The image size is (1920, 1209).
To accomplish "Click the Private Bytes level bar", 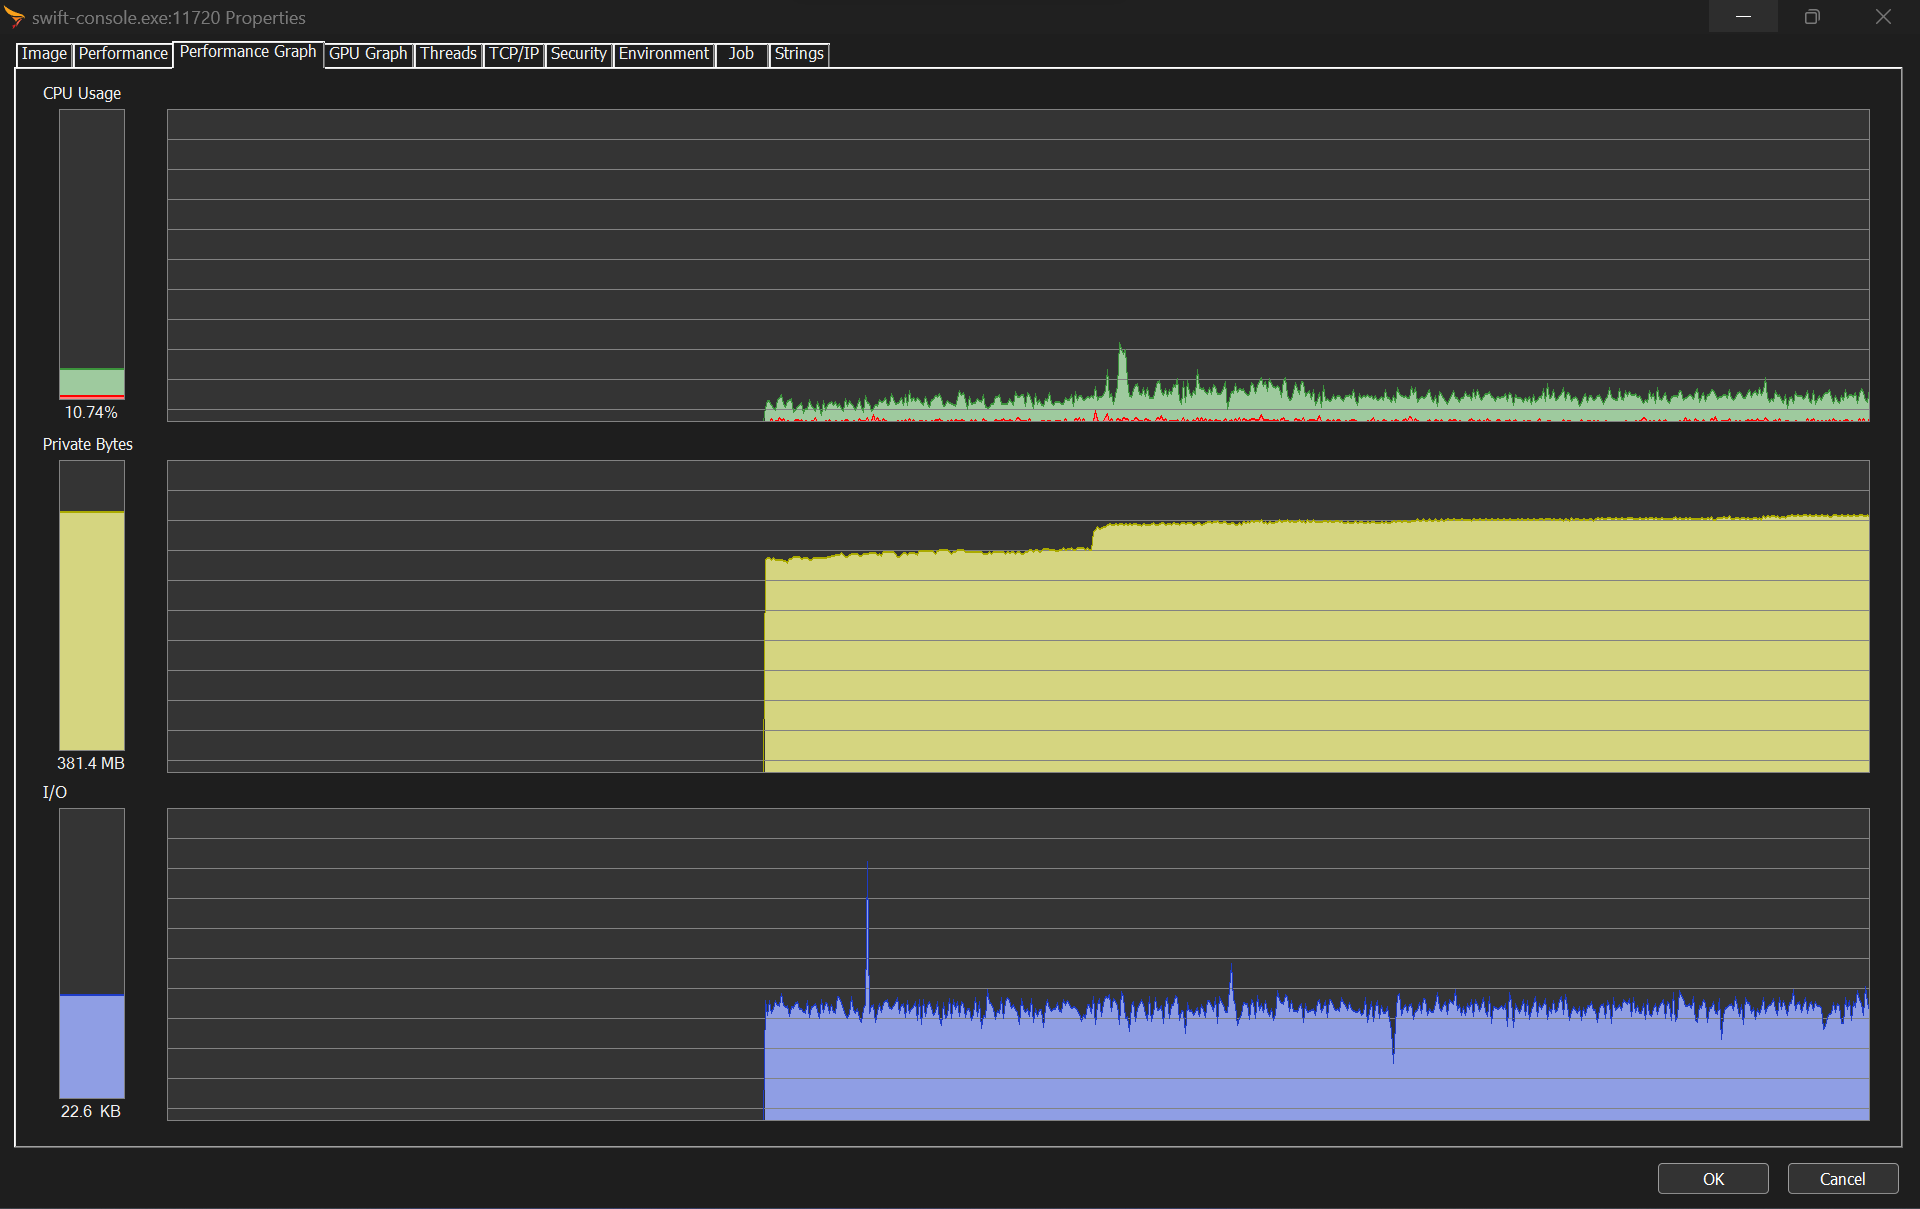I will tap(92, 605).
